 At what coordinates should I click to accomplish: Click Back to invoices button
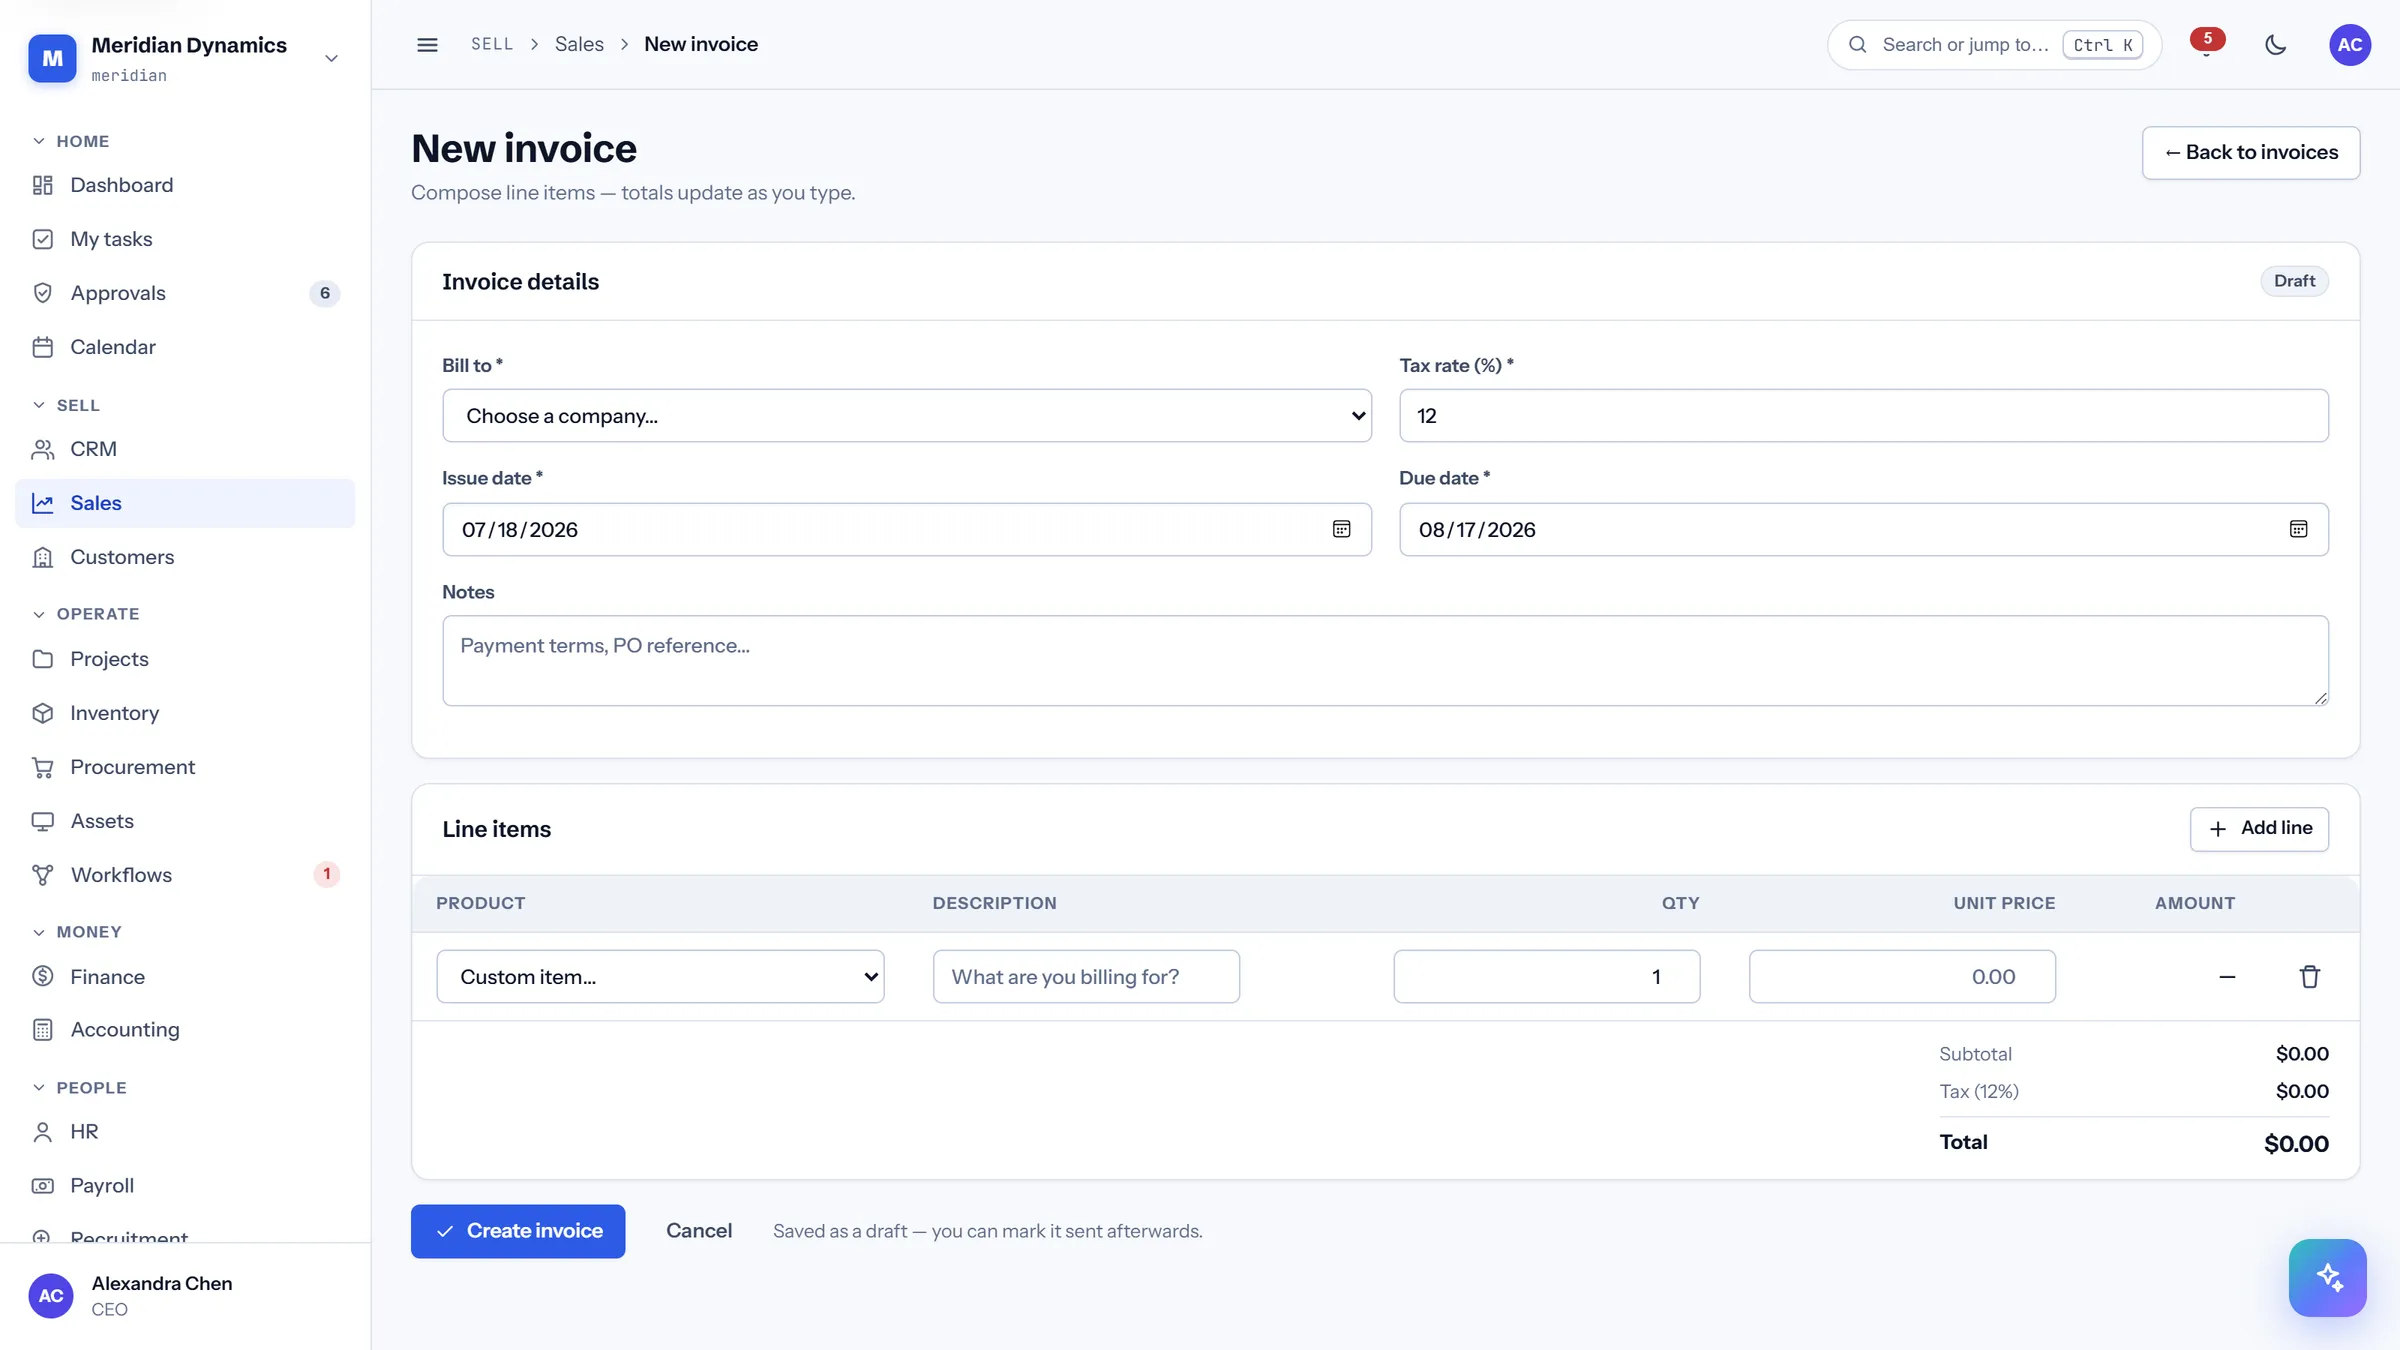coord(2251,153)
